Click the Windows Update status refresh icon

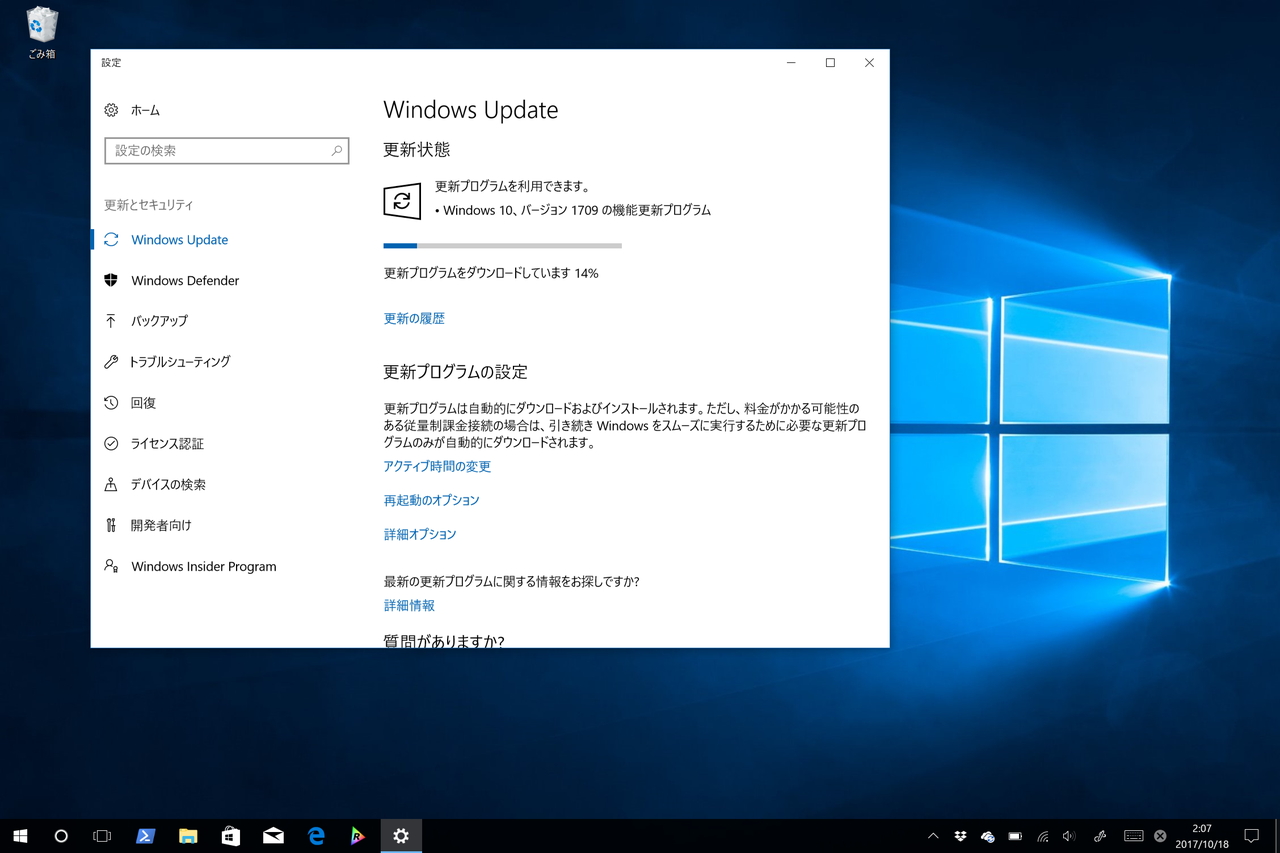pyautogui.click(x=401, y=201)
